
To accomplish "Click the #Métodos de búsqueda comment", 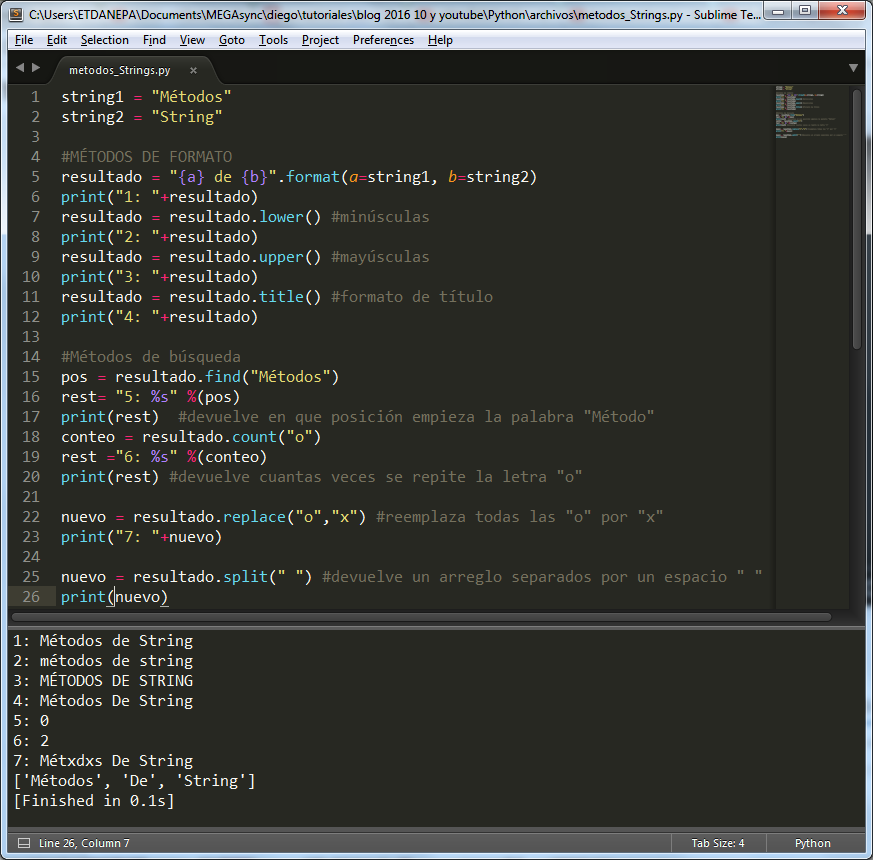I will 151,357.
